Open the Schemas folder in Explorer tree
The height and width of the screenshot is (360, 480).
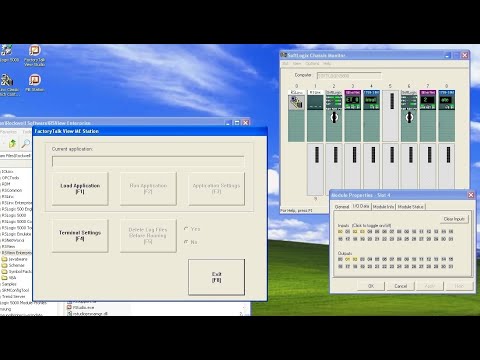[x=13, y=265]
